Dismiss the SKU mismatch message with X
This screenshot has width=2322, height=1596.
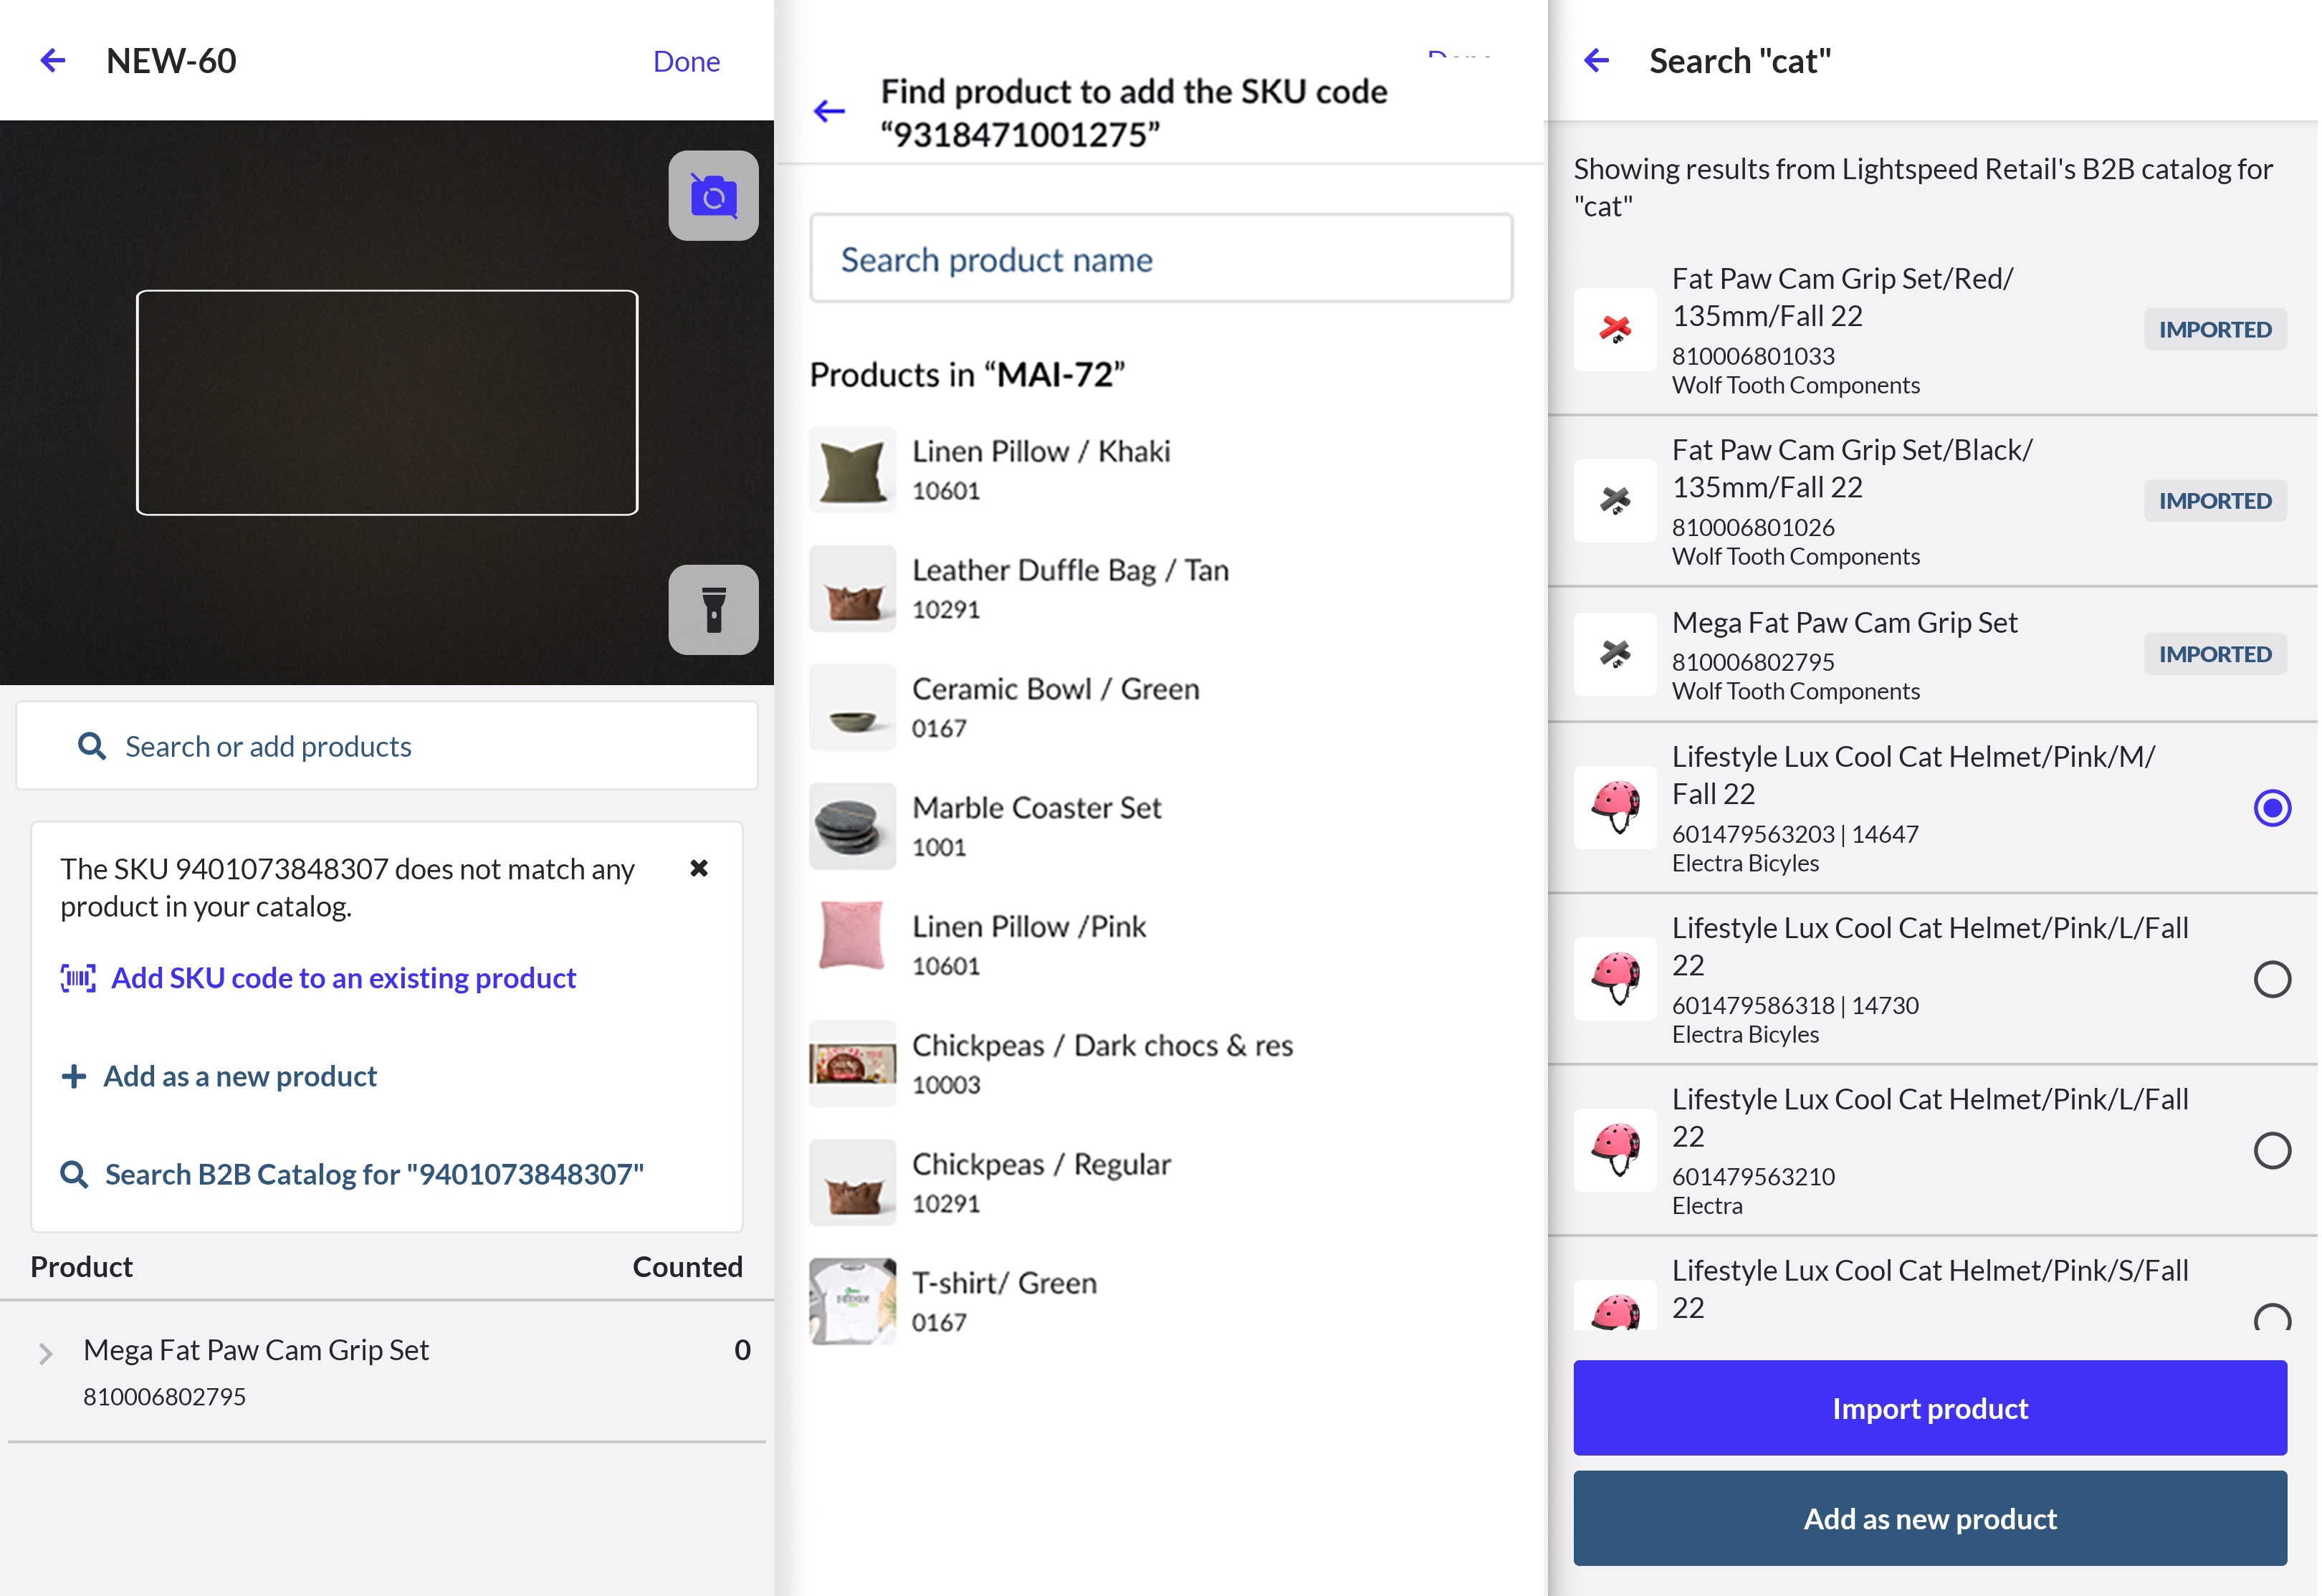pos(699,868)
